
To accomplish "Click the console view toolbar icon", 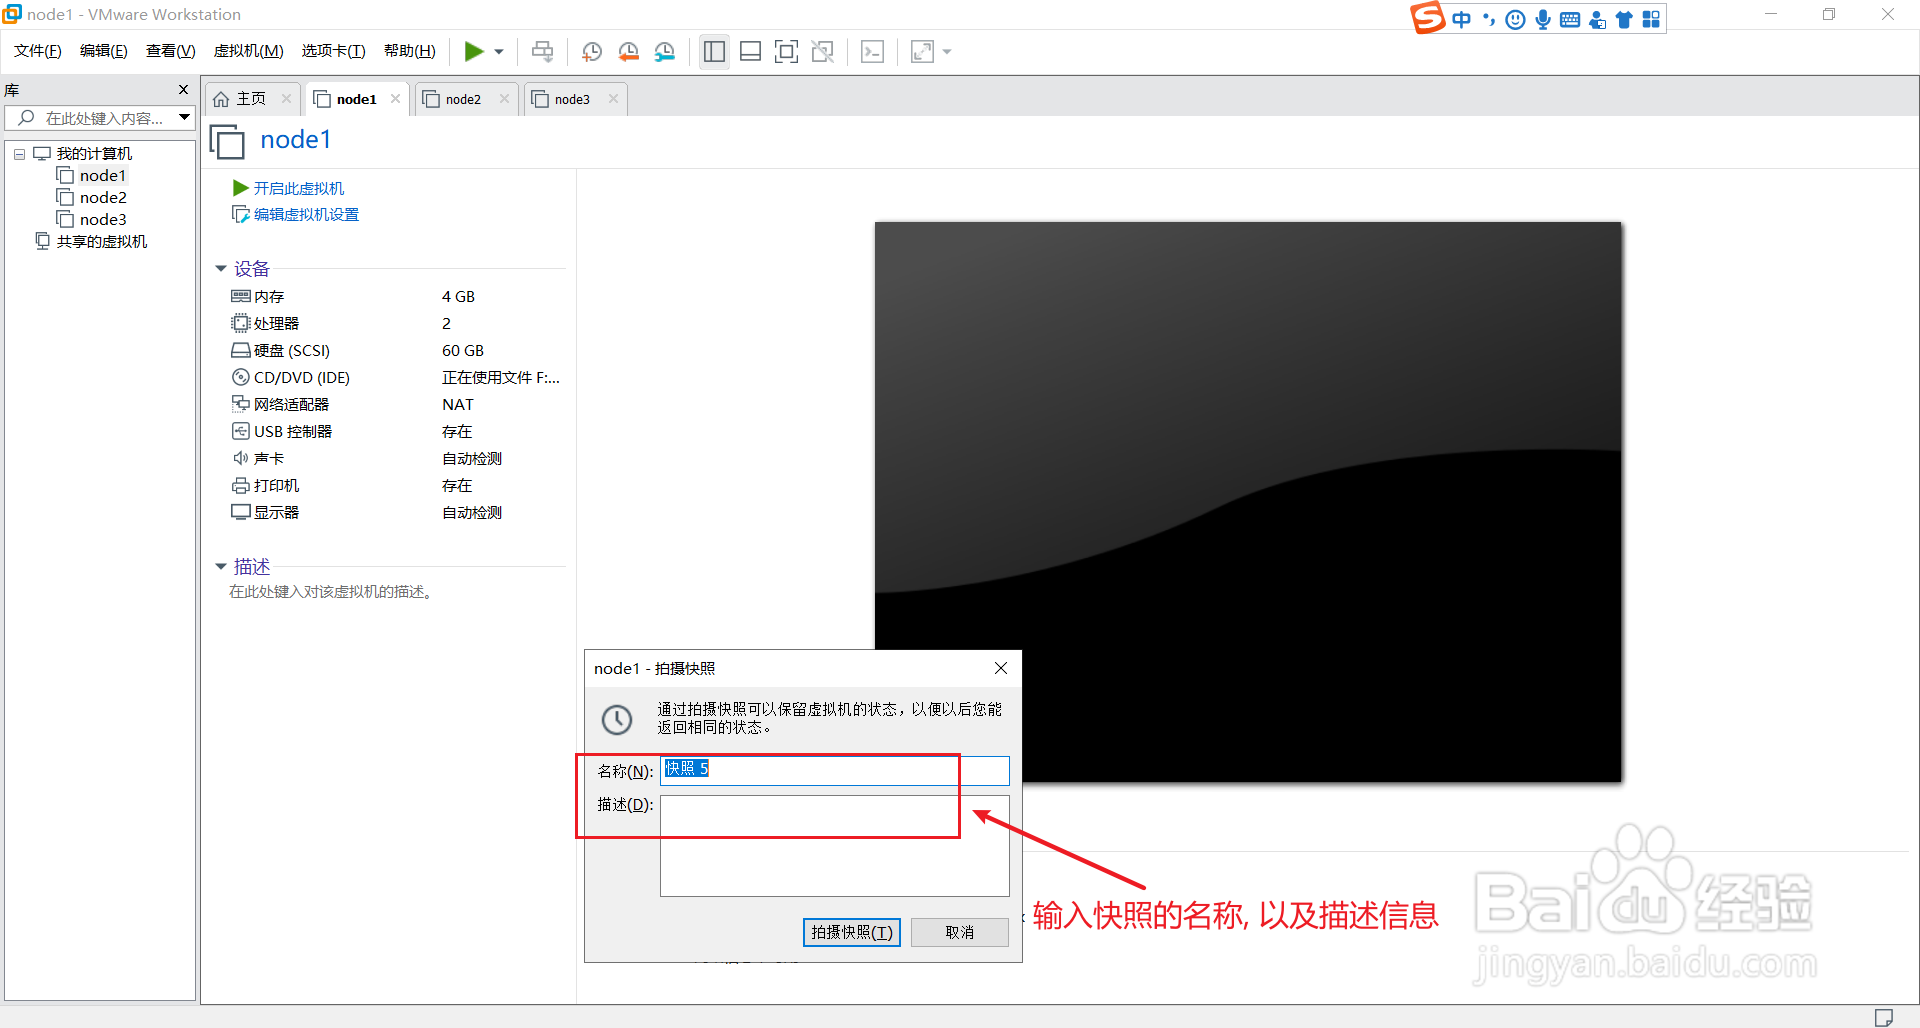I will coord(872,51).
